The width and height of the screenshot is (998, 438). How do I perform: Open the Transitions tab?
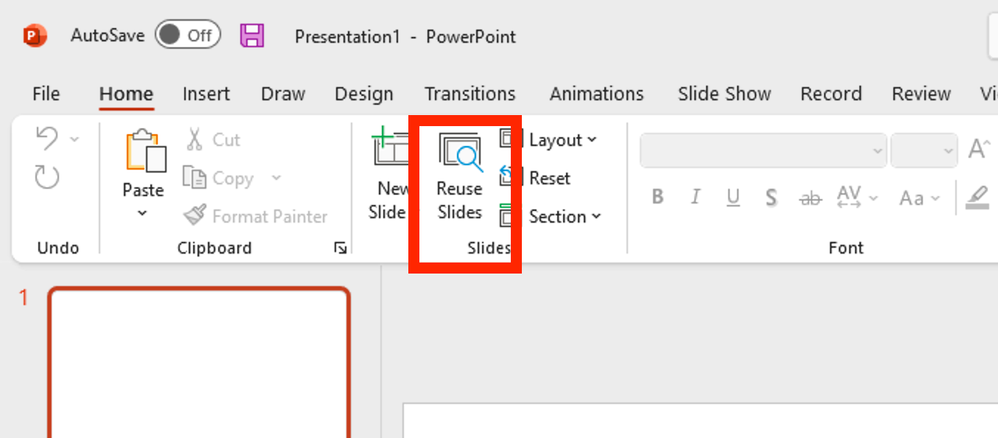click(470, 94)
